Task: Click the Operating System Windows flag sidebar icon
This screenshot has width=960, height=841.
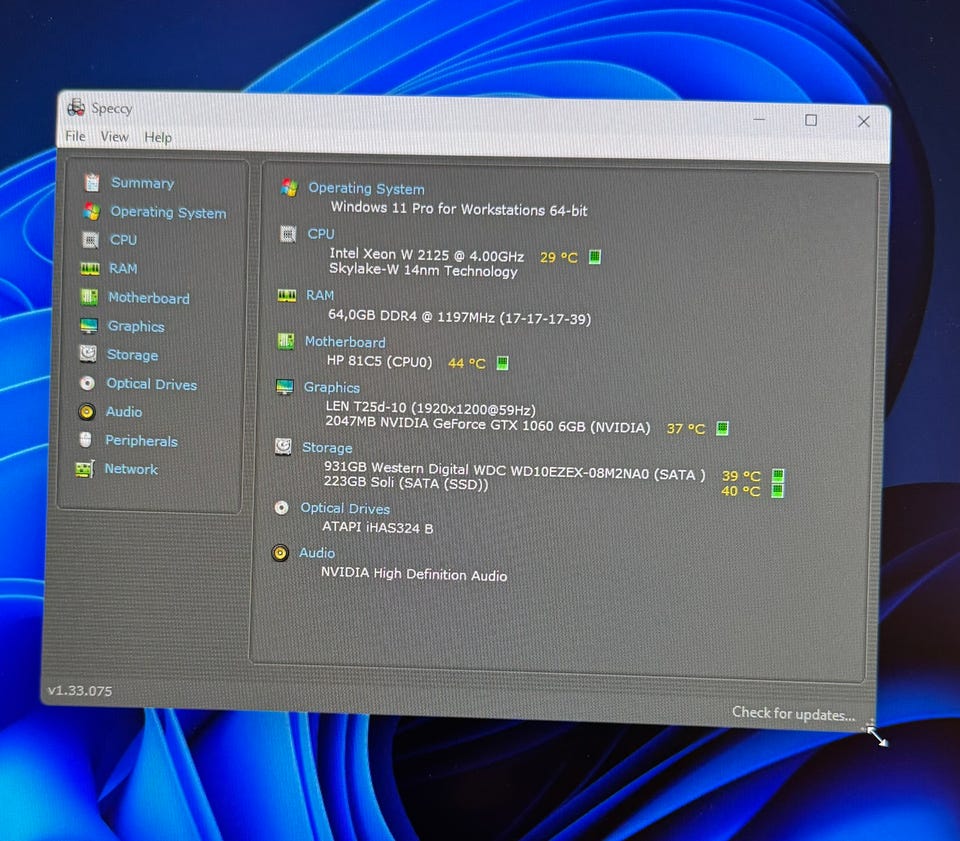Action: (x=92, y=211)
